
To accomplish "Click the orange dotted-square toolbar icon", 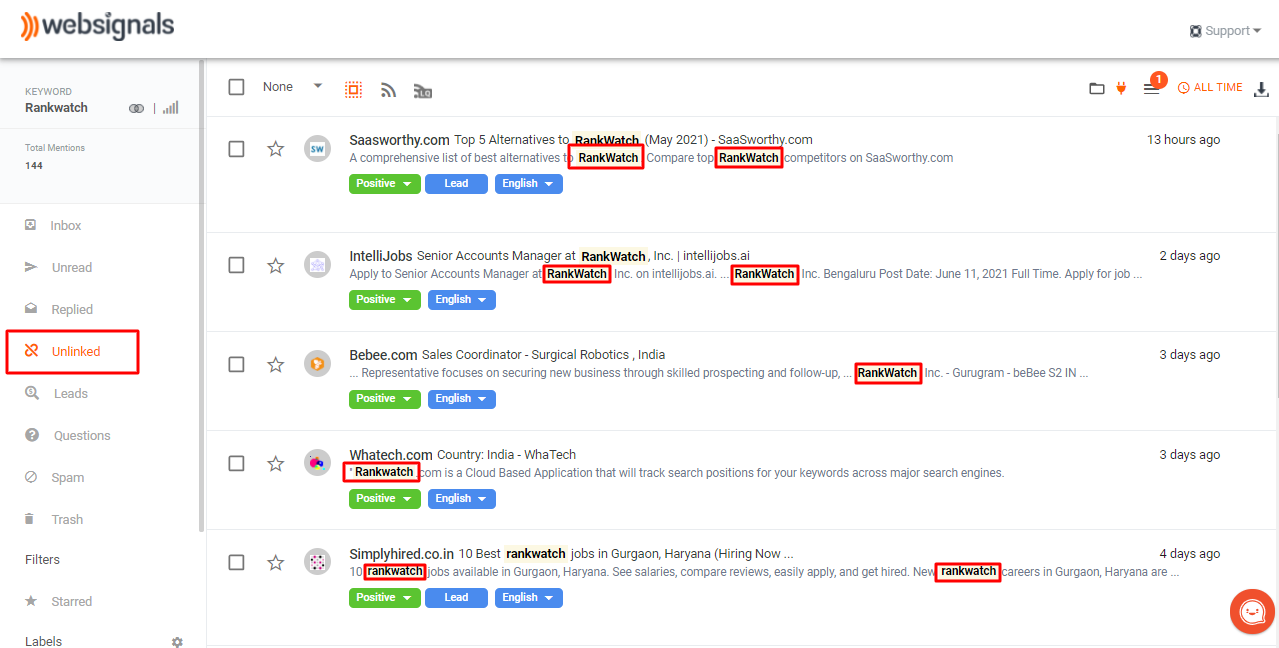I will [x=353, y=90].
